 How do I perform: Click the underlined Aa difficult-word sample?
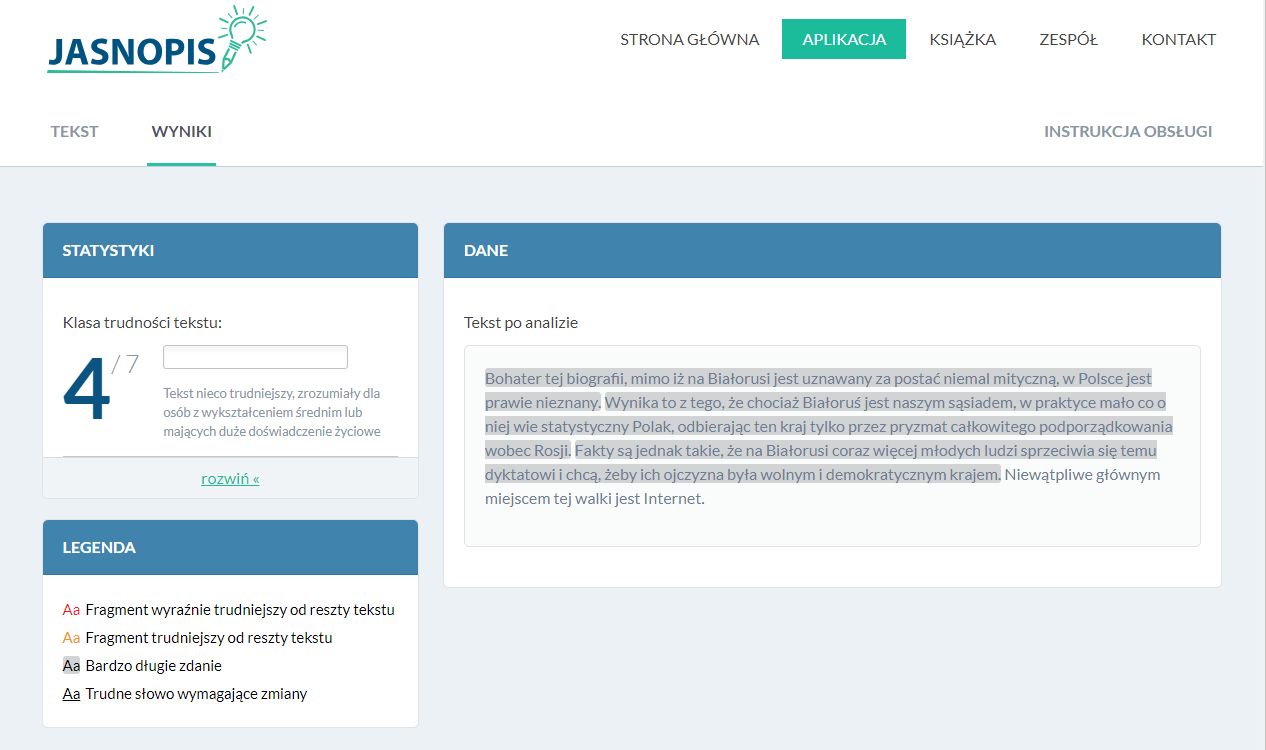tap(71, 694)
